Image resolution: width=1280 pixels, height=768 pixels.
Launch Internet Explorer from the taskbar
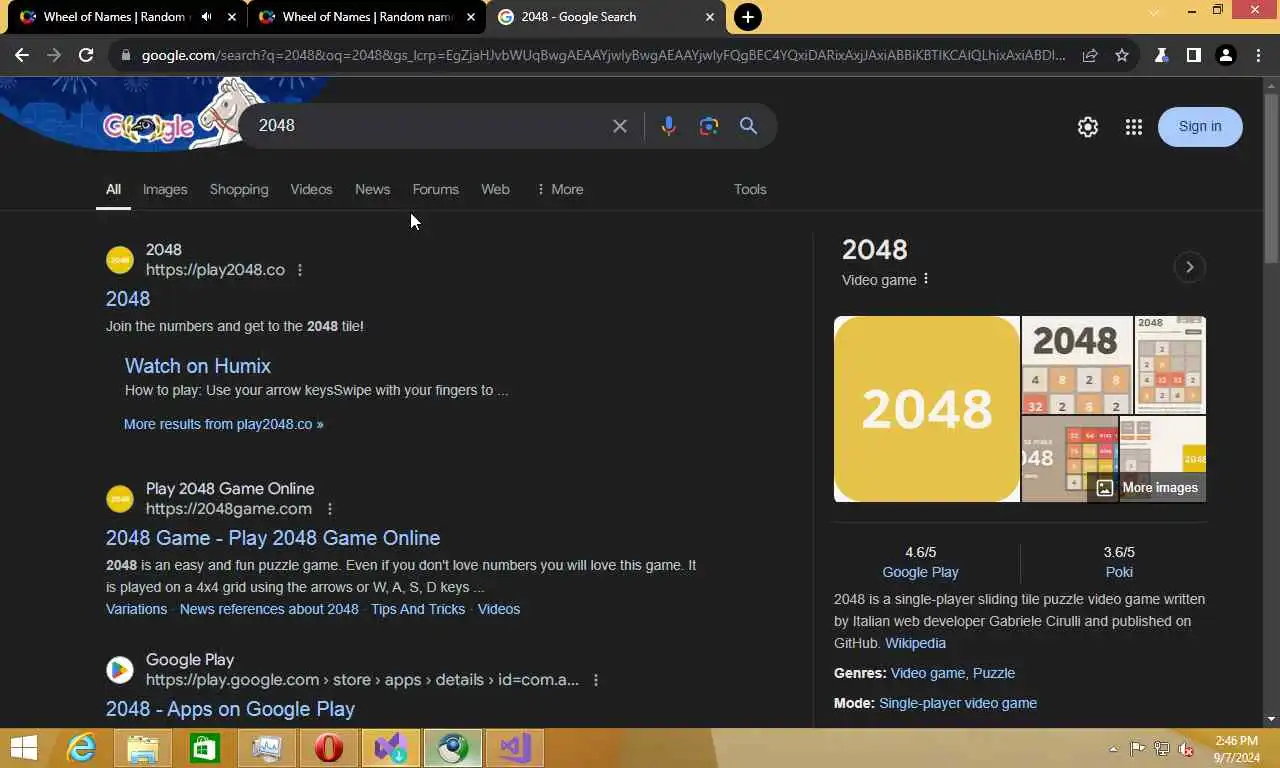click(81, 748)
